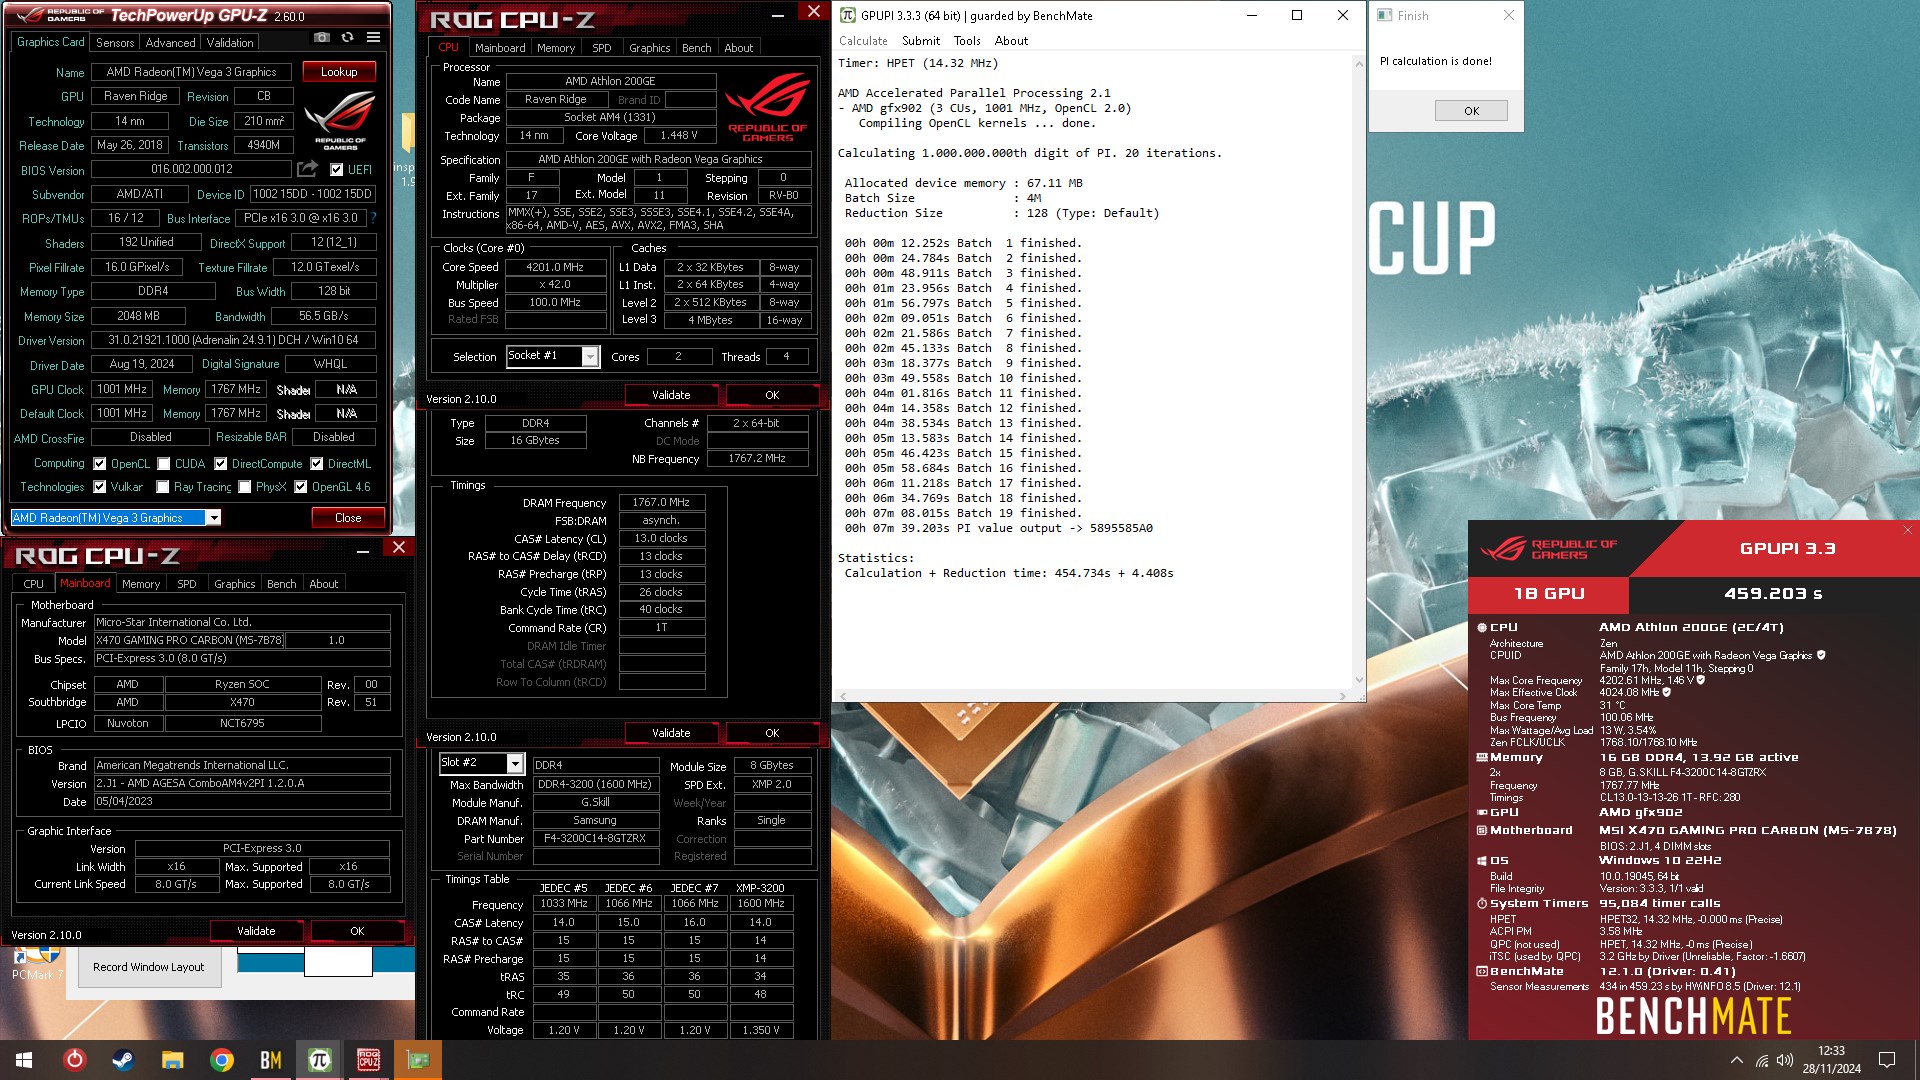This screenshot has height=1080, width=1920.
Task: Click the Windows logo beside OS in BenchMate
Action: 1481,861
